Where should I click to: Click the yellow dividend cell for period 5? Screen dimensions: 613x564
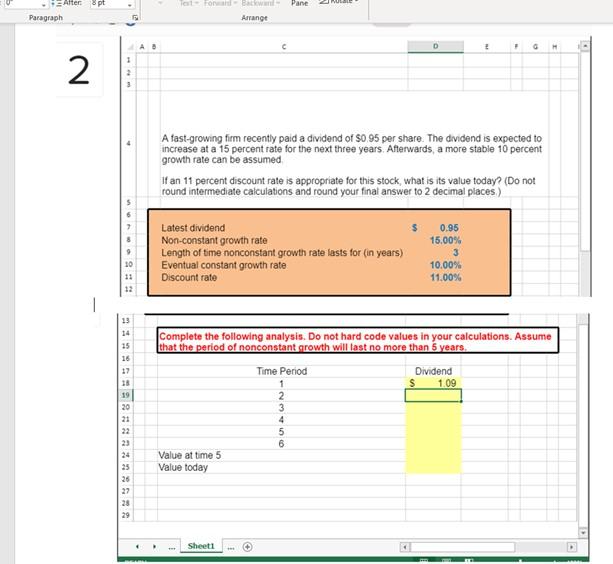[433, 432]
